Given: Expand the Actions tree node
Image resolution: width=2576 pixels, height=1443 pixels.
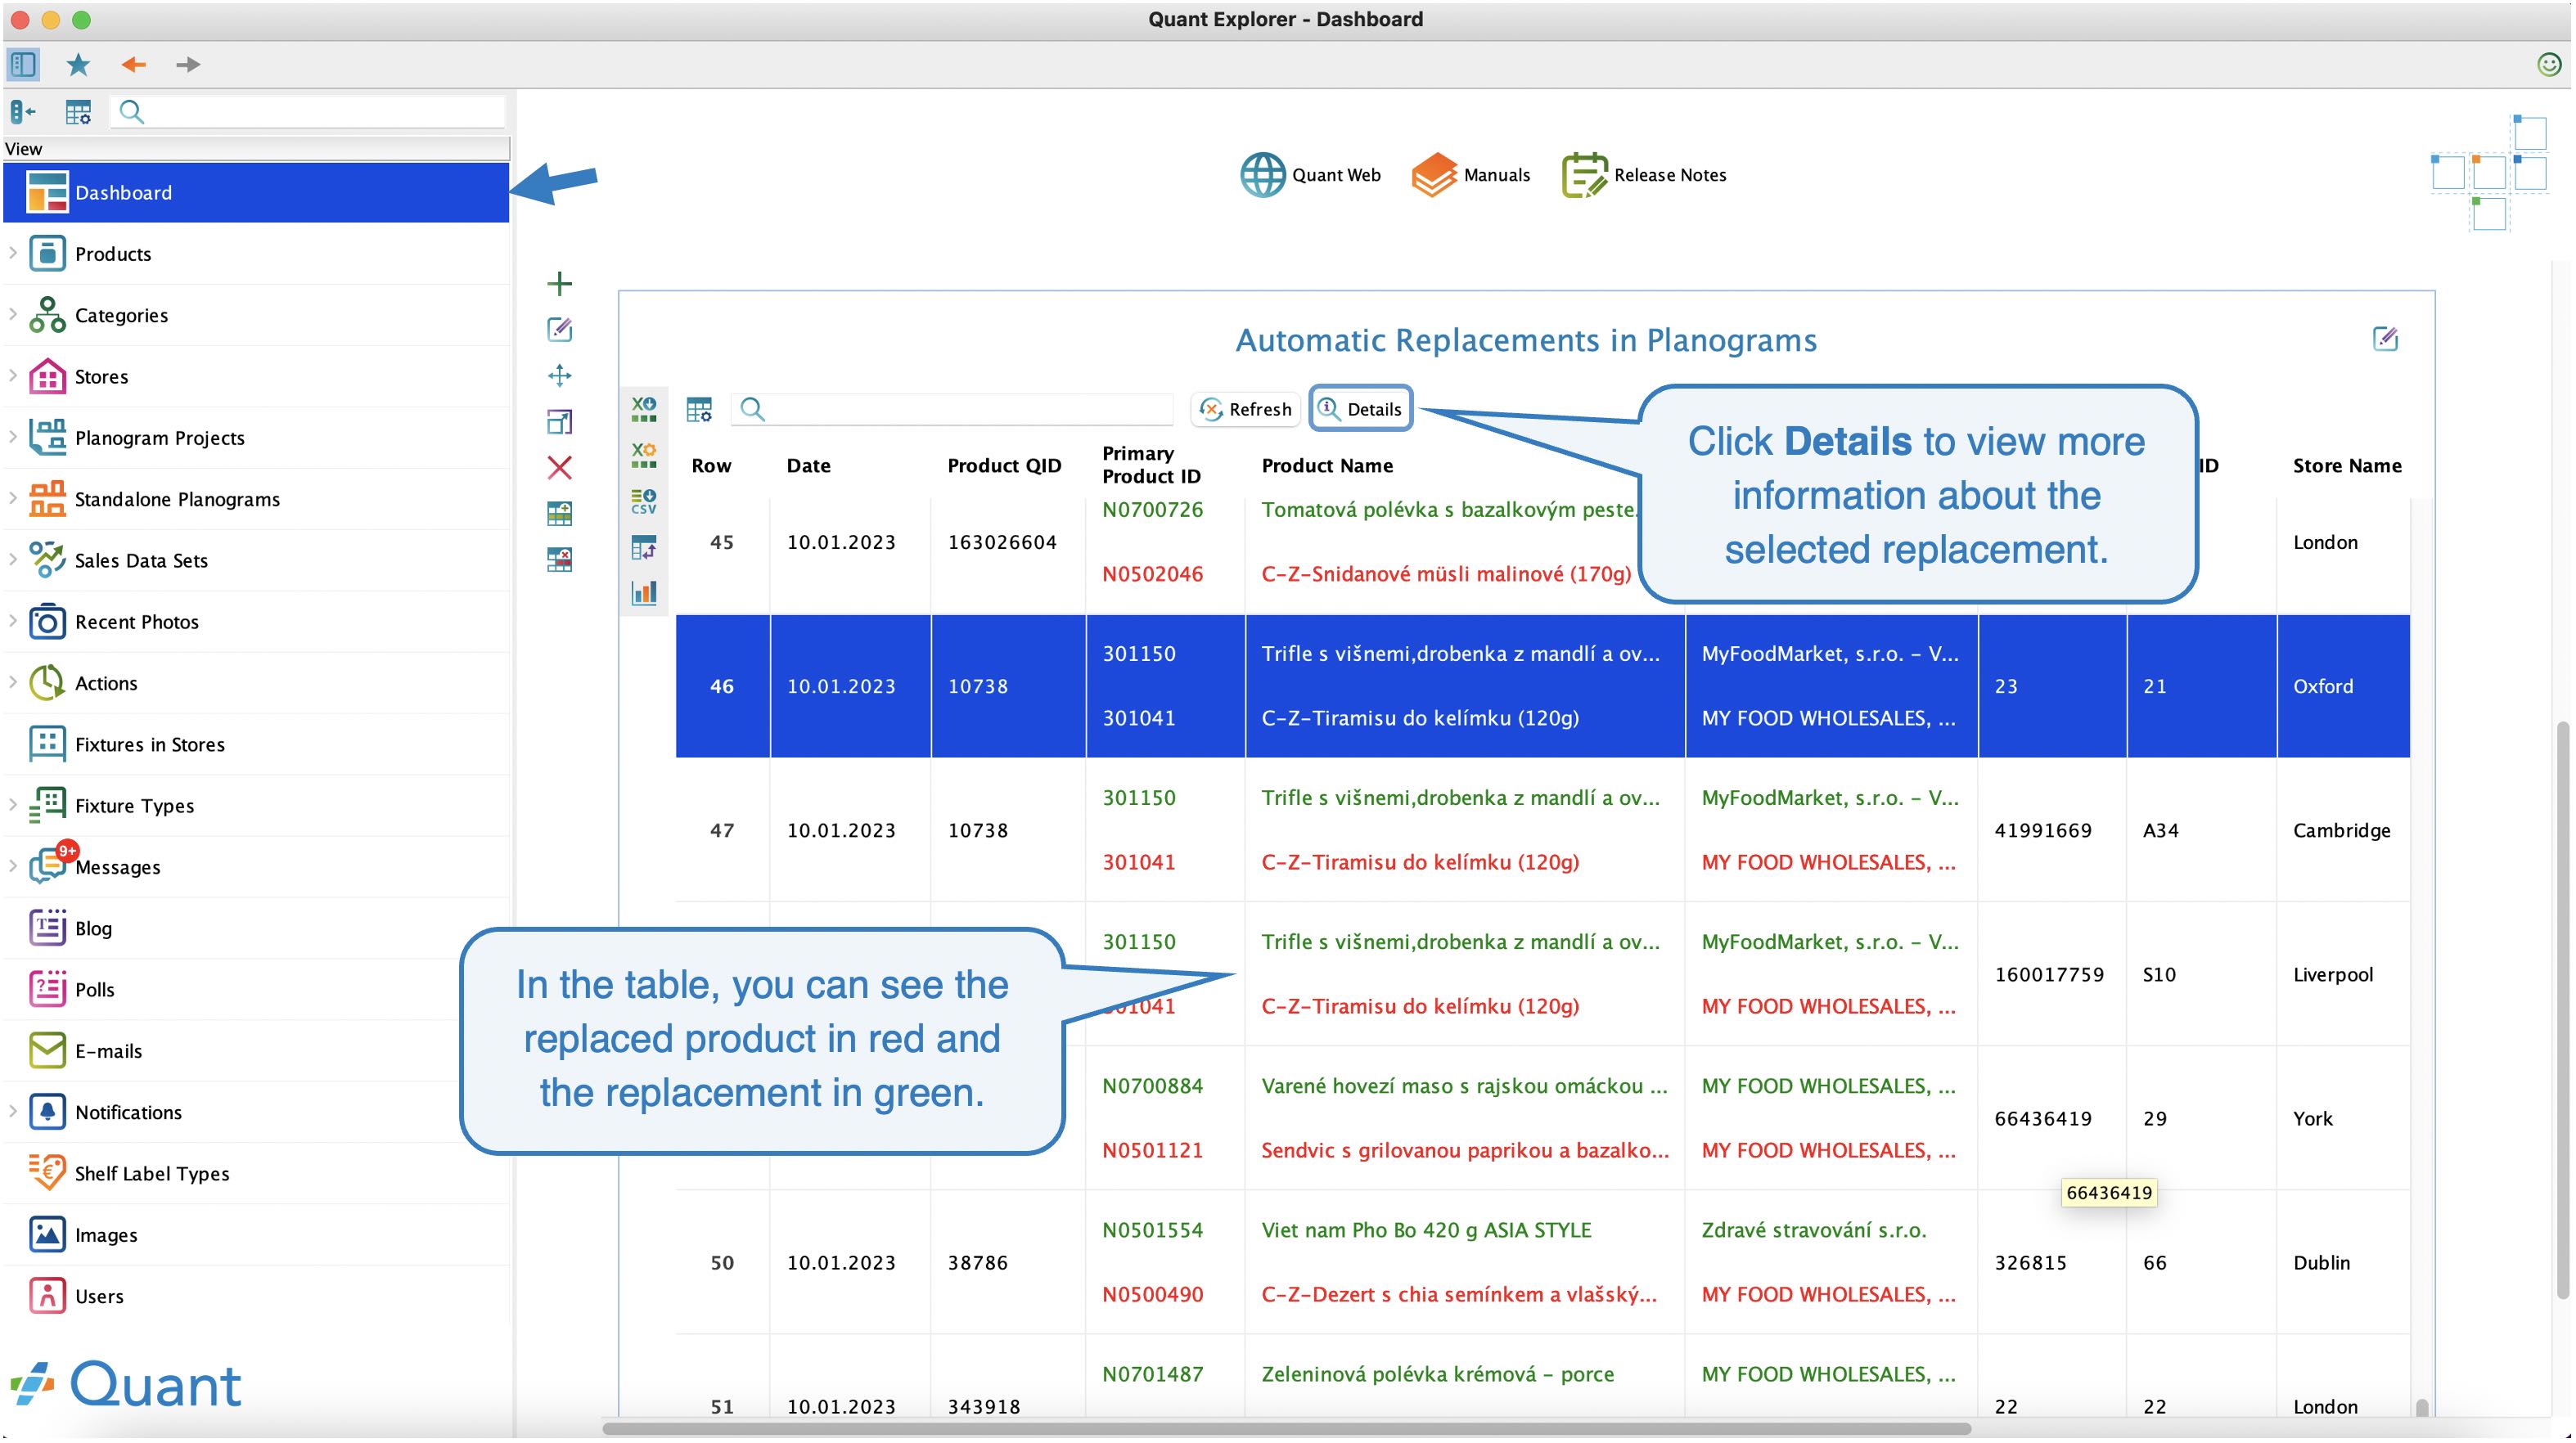Looking at the screenshot, I should tap(13, 683).
